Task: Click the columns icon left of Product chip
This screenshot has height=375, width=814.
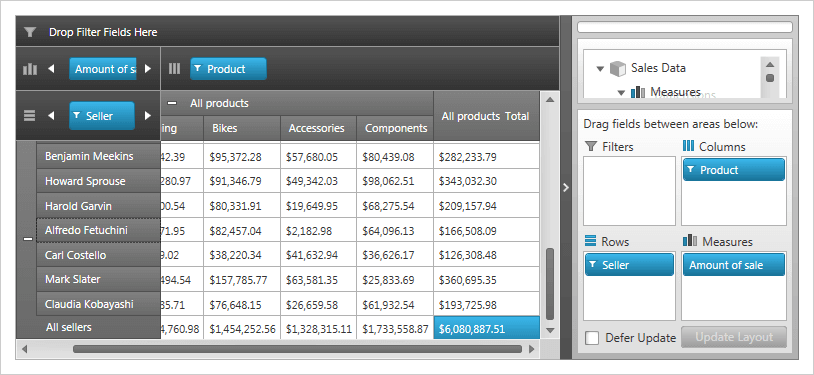Action: pos(174,69)
